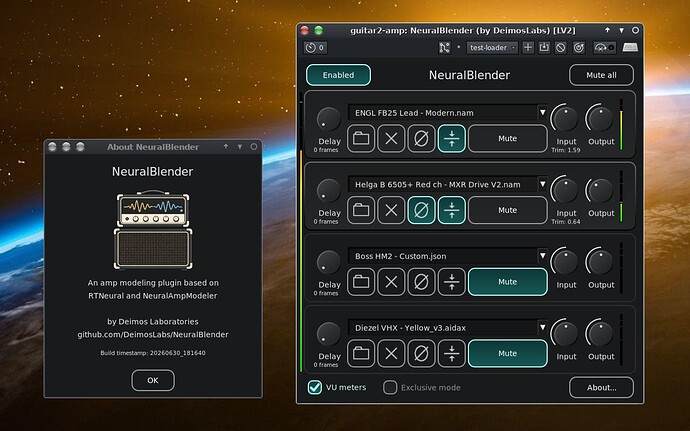690x431 pixels.
Task: Click the ENGL FB25 Lead - Modern.nam field
Action: [x=442, y=113]
